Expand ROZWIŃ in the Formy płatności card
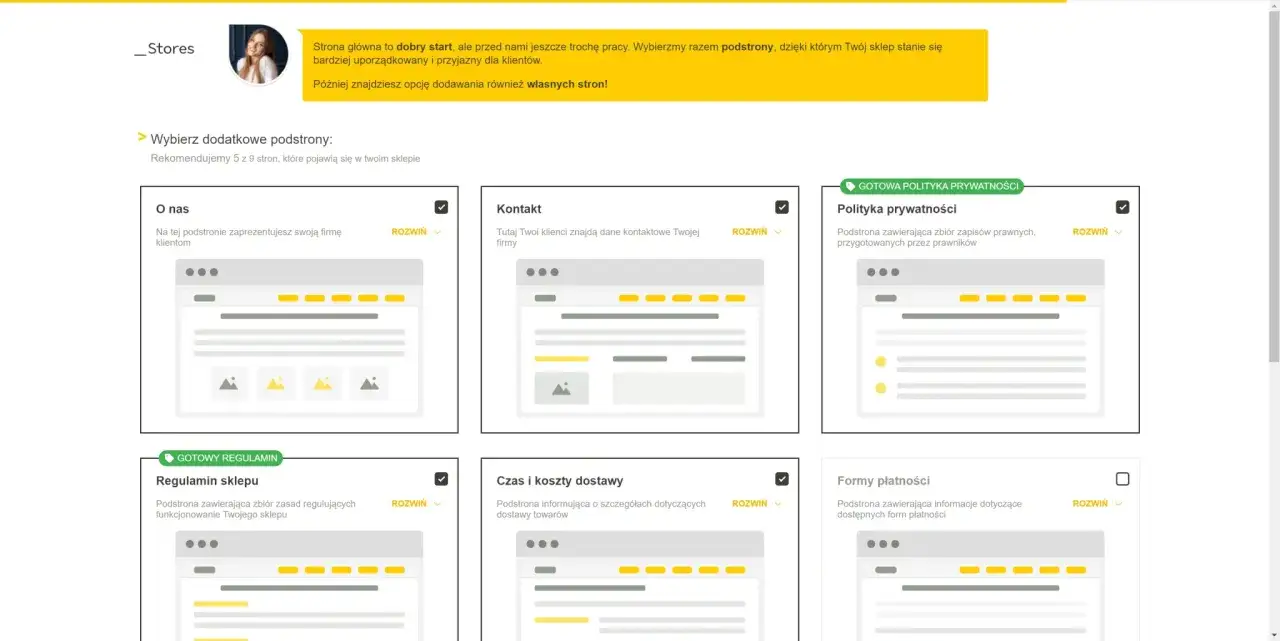 [1097, 504]
